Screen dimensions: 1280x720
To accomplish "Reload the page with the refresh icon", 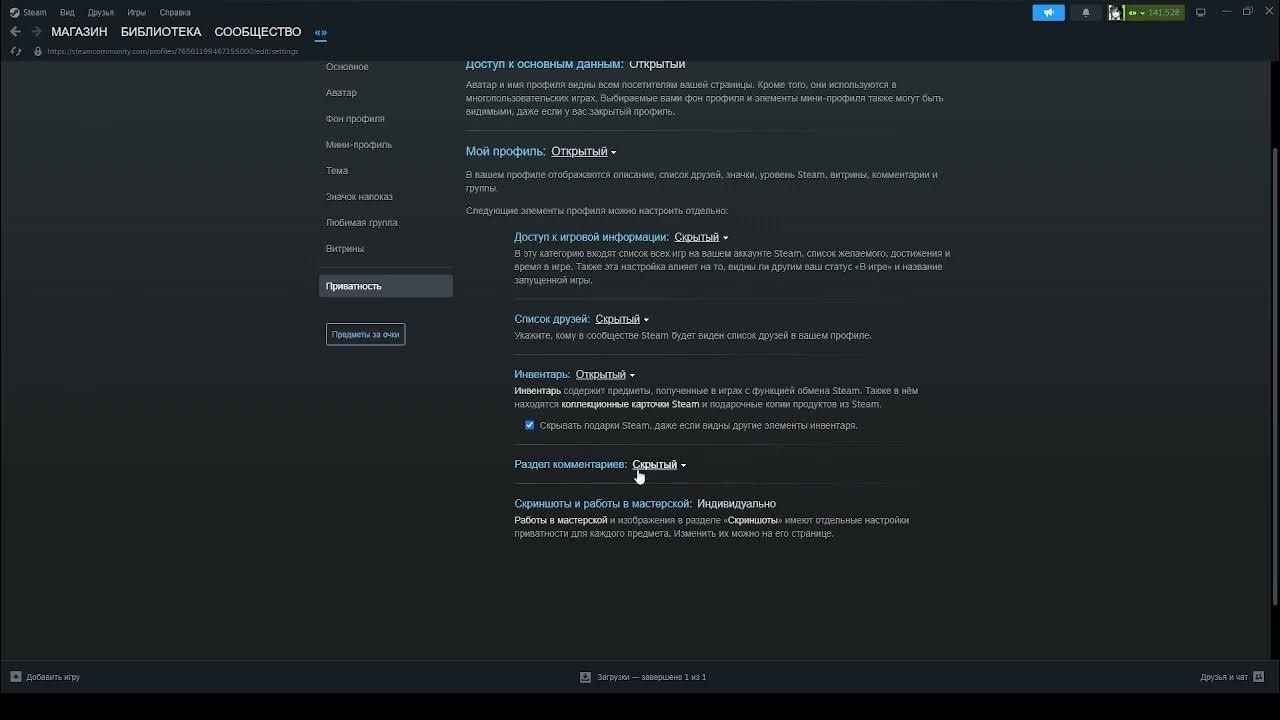I will [16, 51].
